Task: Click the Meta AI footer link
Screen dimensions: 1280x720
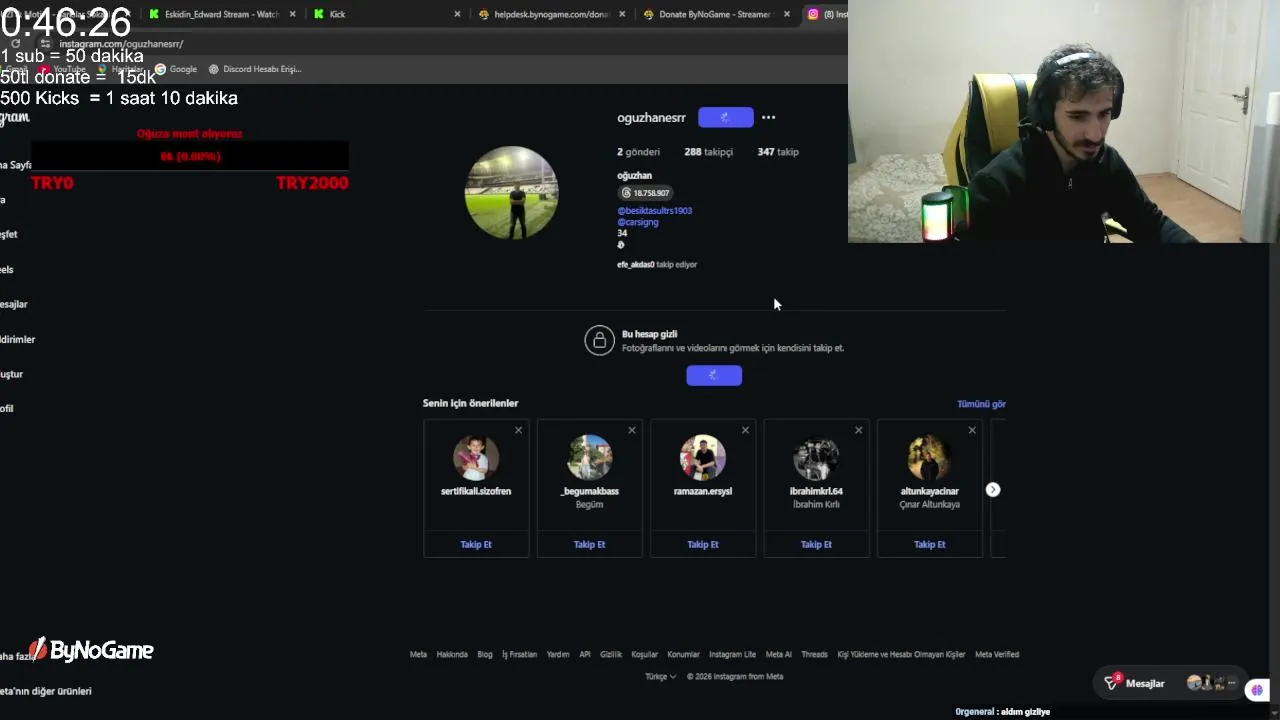Action: [x=778, y=654]
